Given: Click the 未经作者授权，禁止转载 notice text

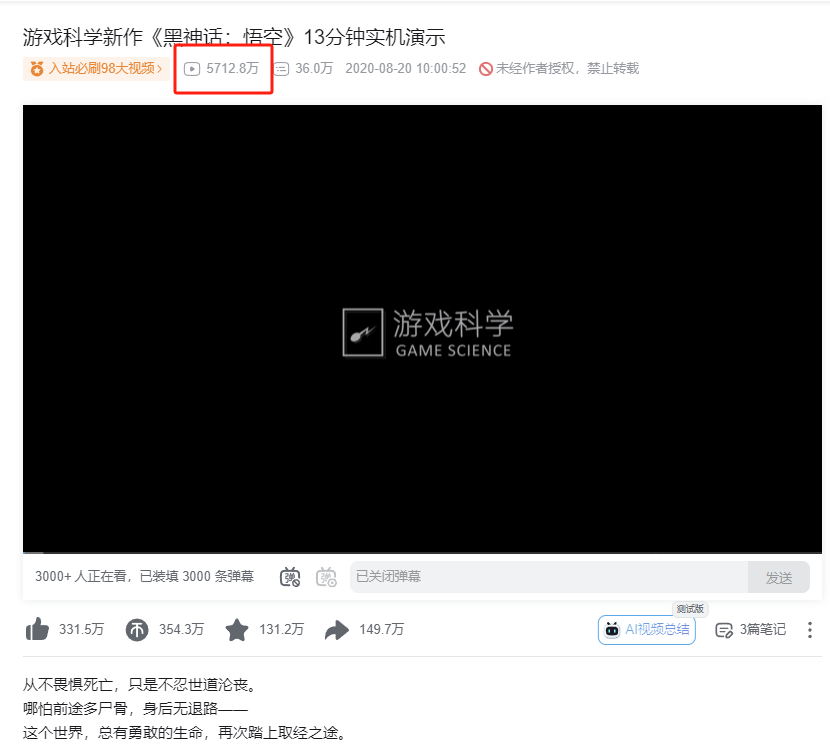Looking at the screenshot, I should 567,68.
